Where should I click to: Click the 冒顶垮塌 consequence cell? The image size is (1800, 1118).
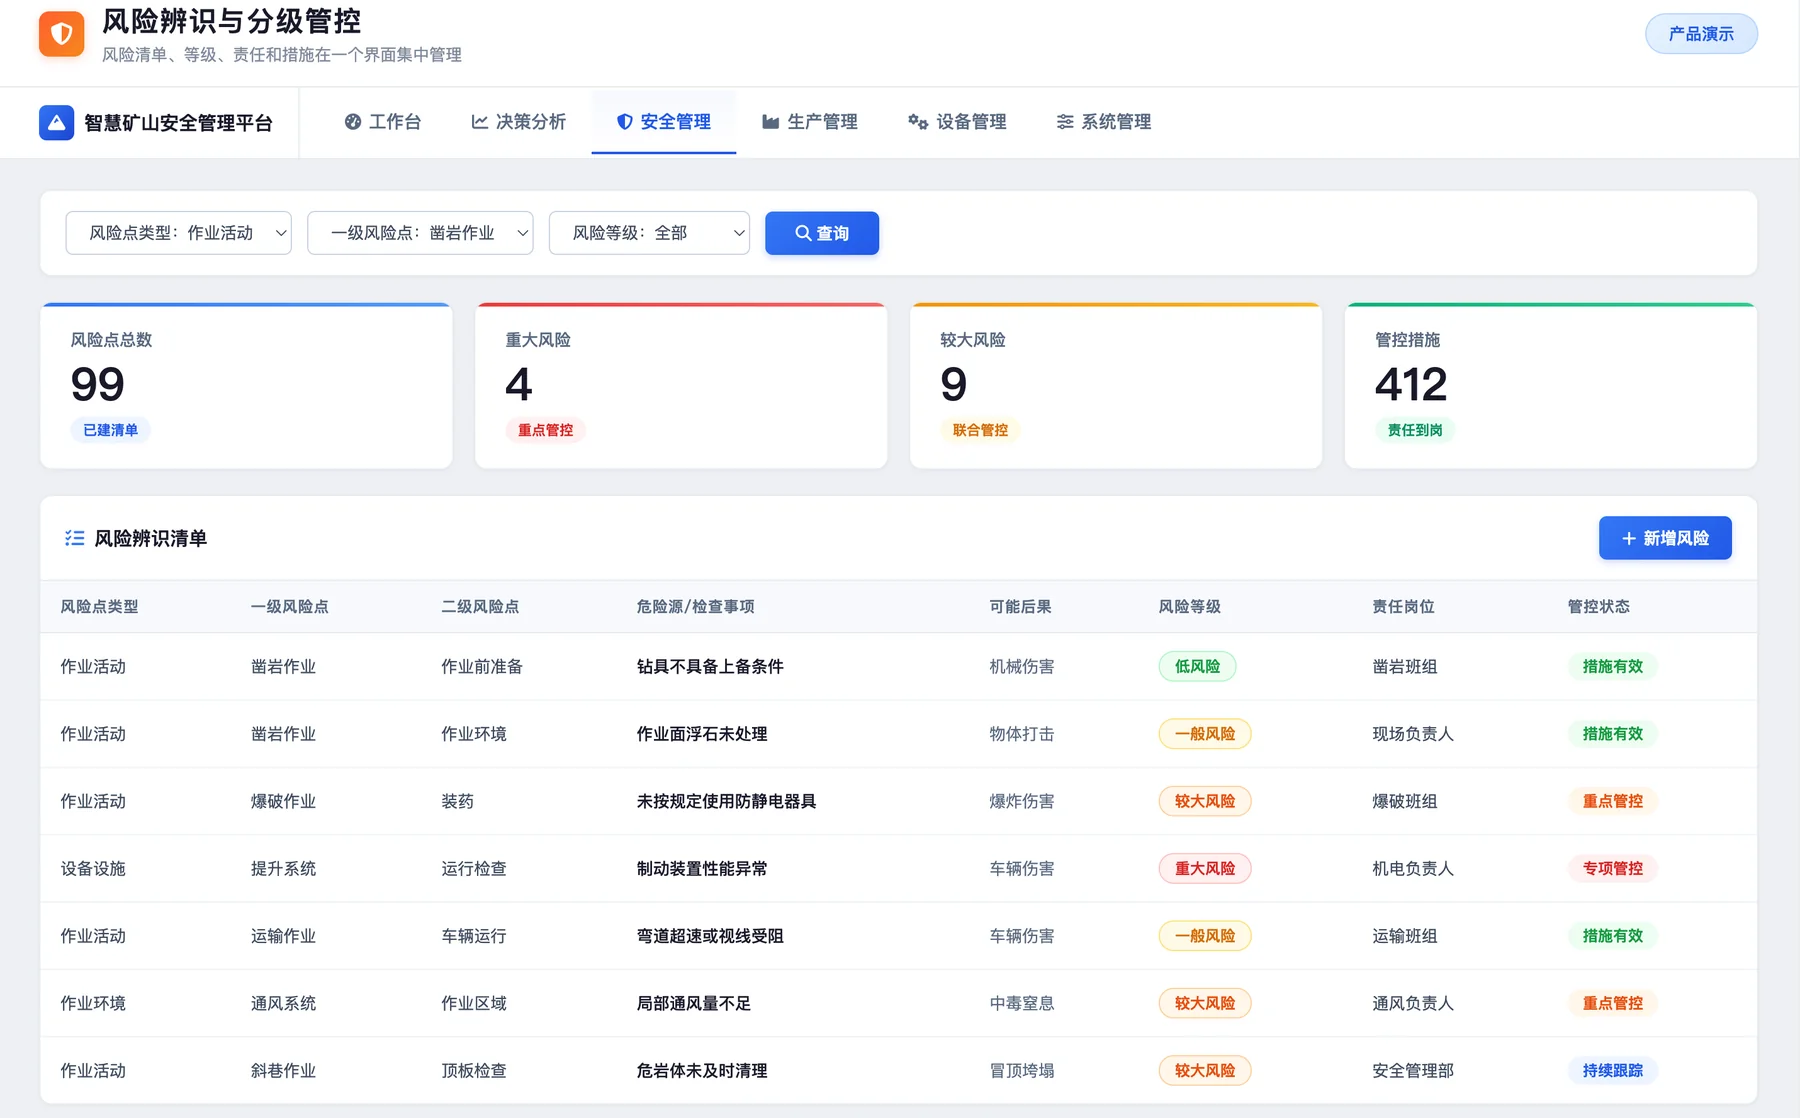pyautogui.click(x=1022, y=1071)
